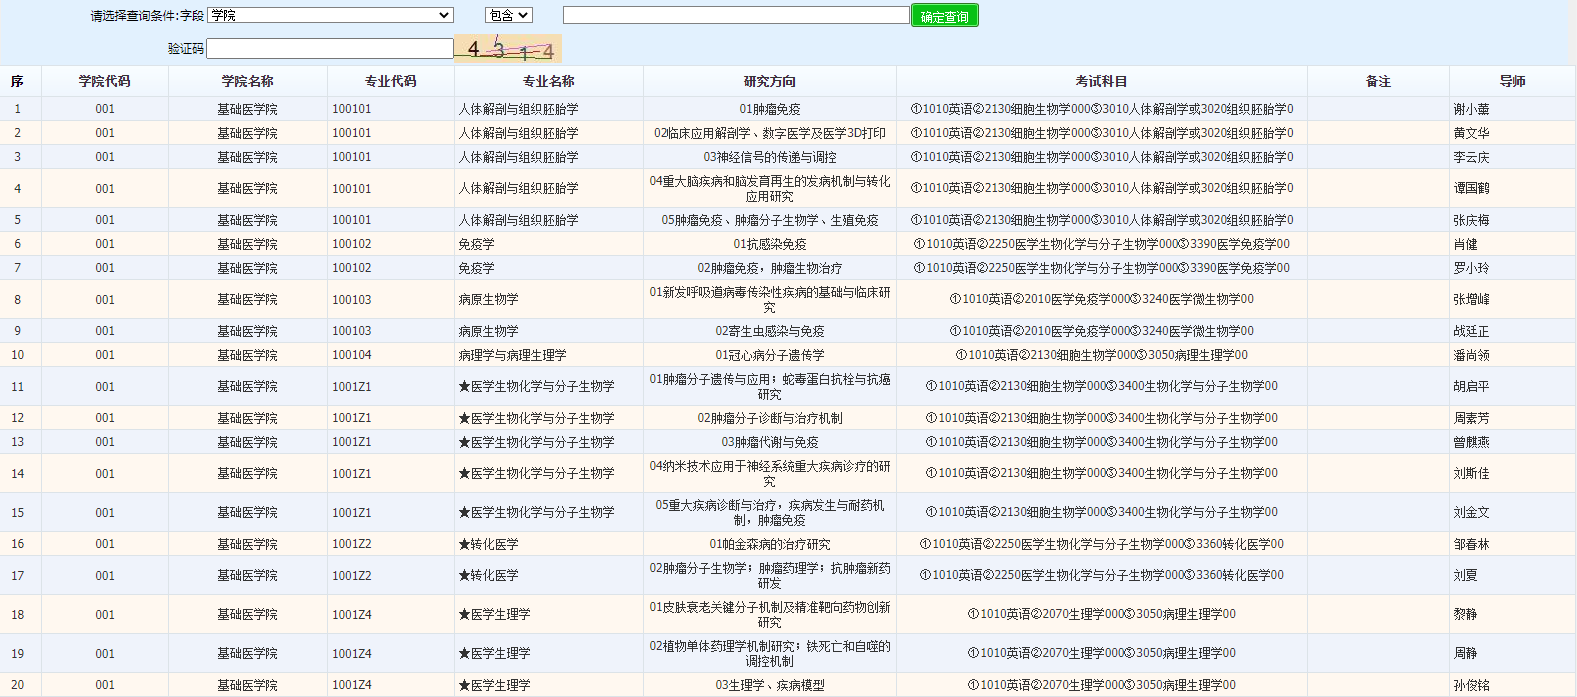
Task: Select advisor name 孙俊铭
Action: point(1472,685)
